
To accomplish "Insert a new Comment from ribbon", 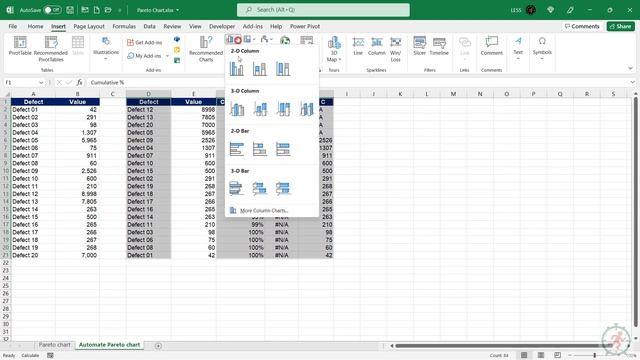I will pos(491,46).
